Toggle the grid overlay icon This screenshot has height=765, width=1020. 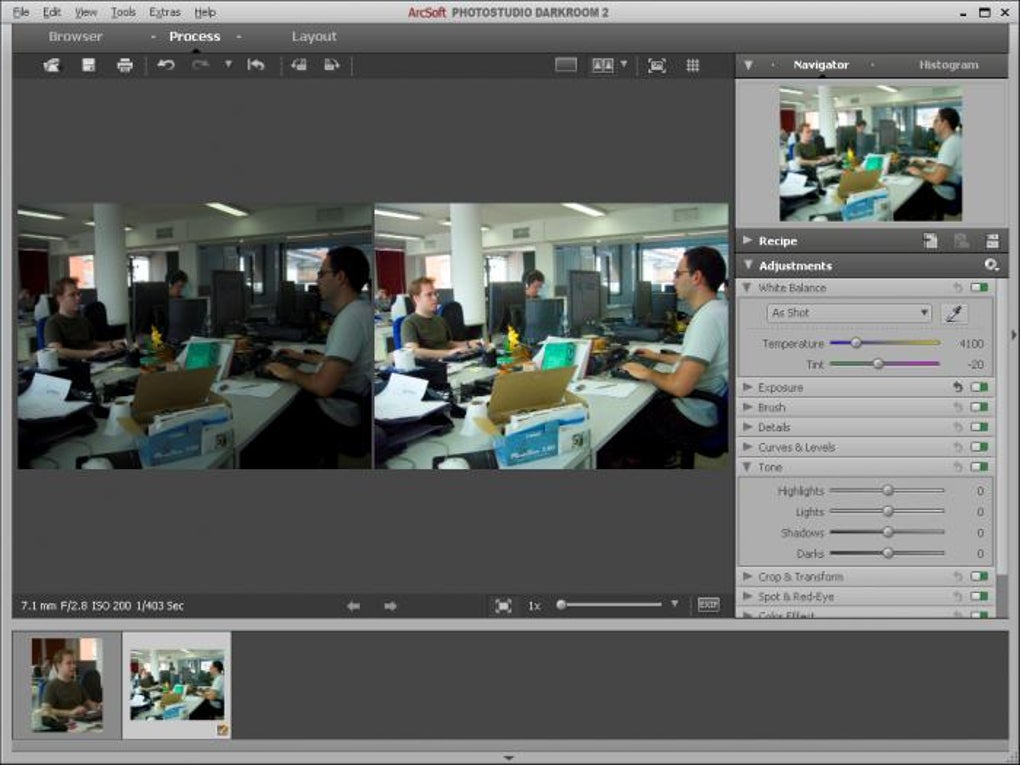click(x=693, y=65)
